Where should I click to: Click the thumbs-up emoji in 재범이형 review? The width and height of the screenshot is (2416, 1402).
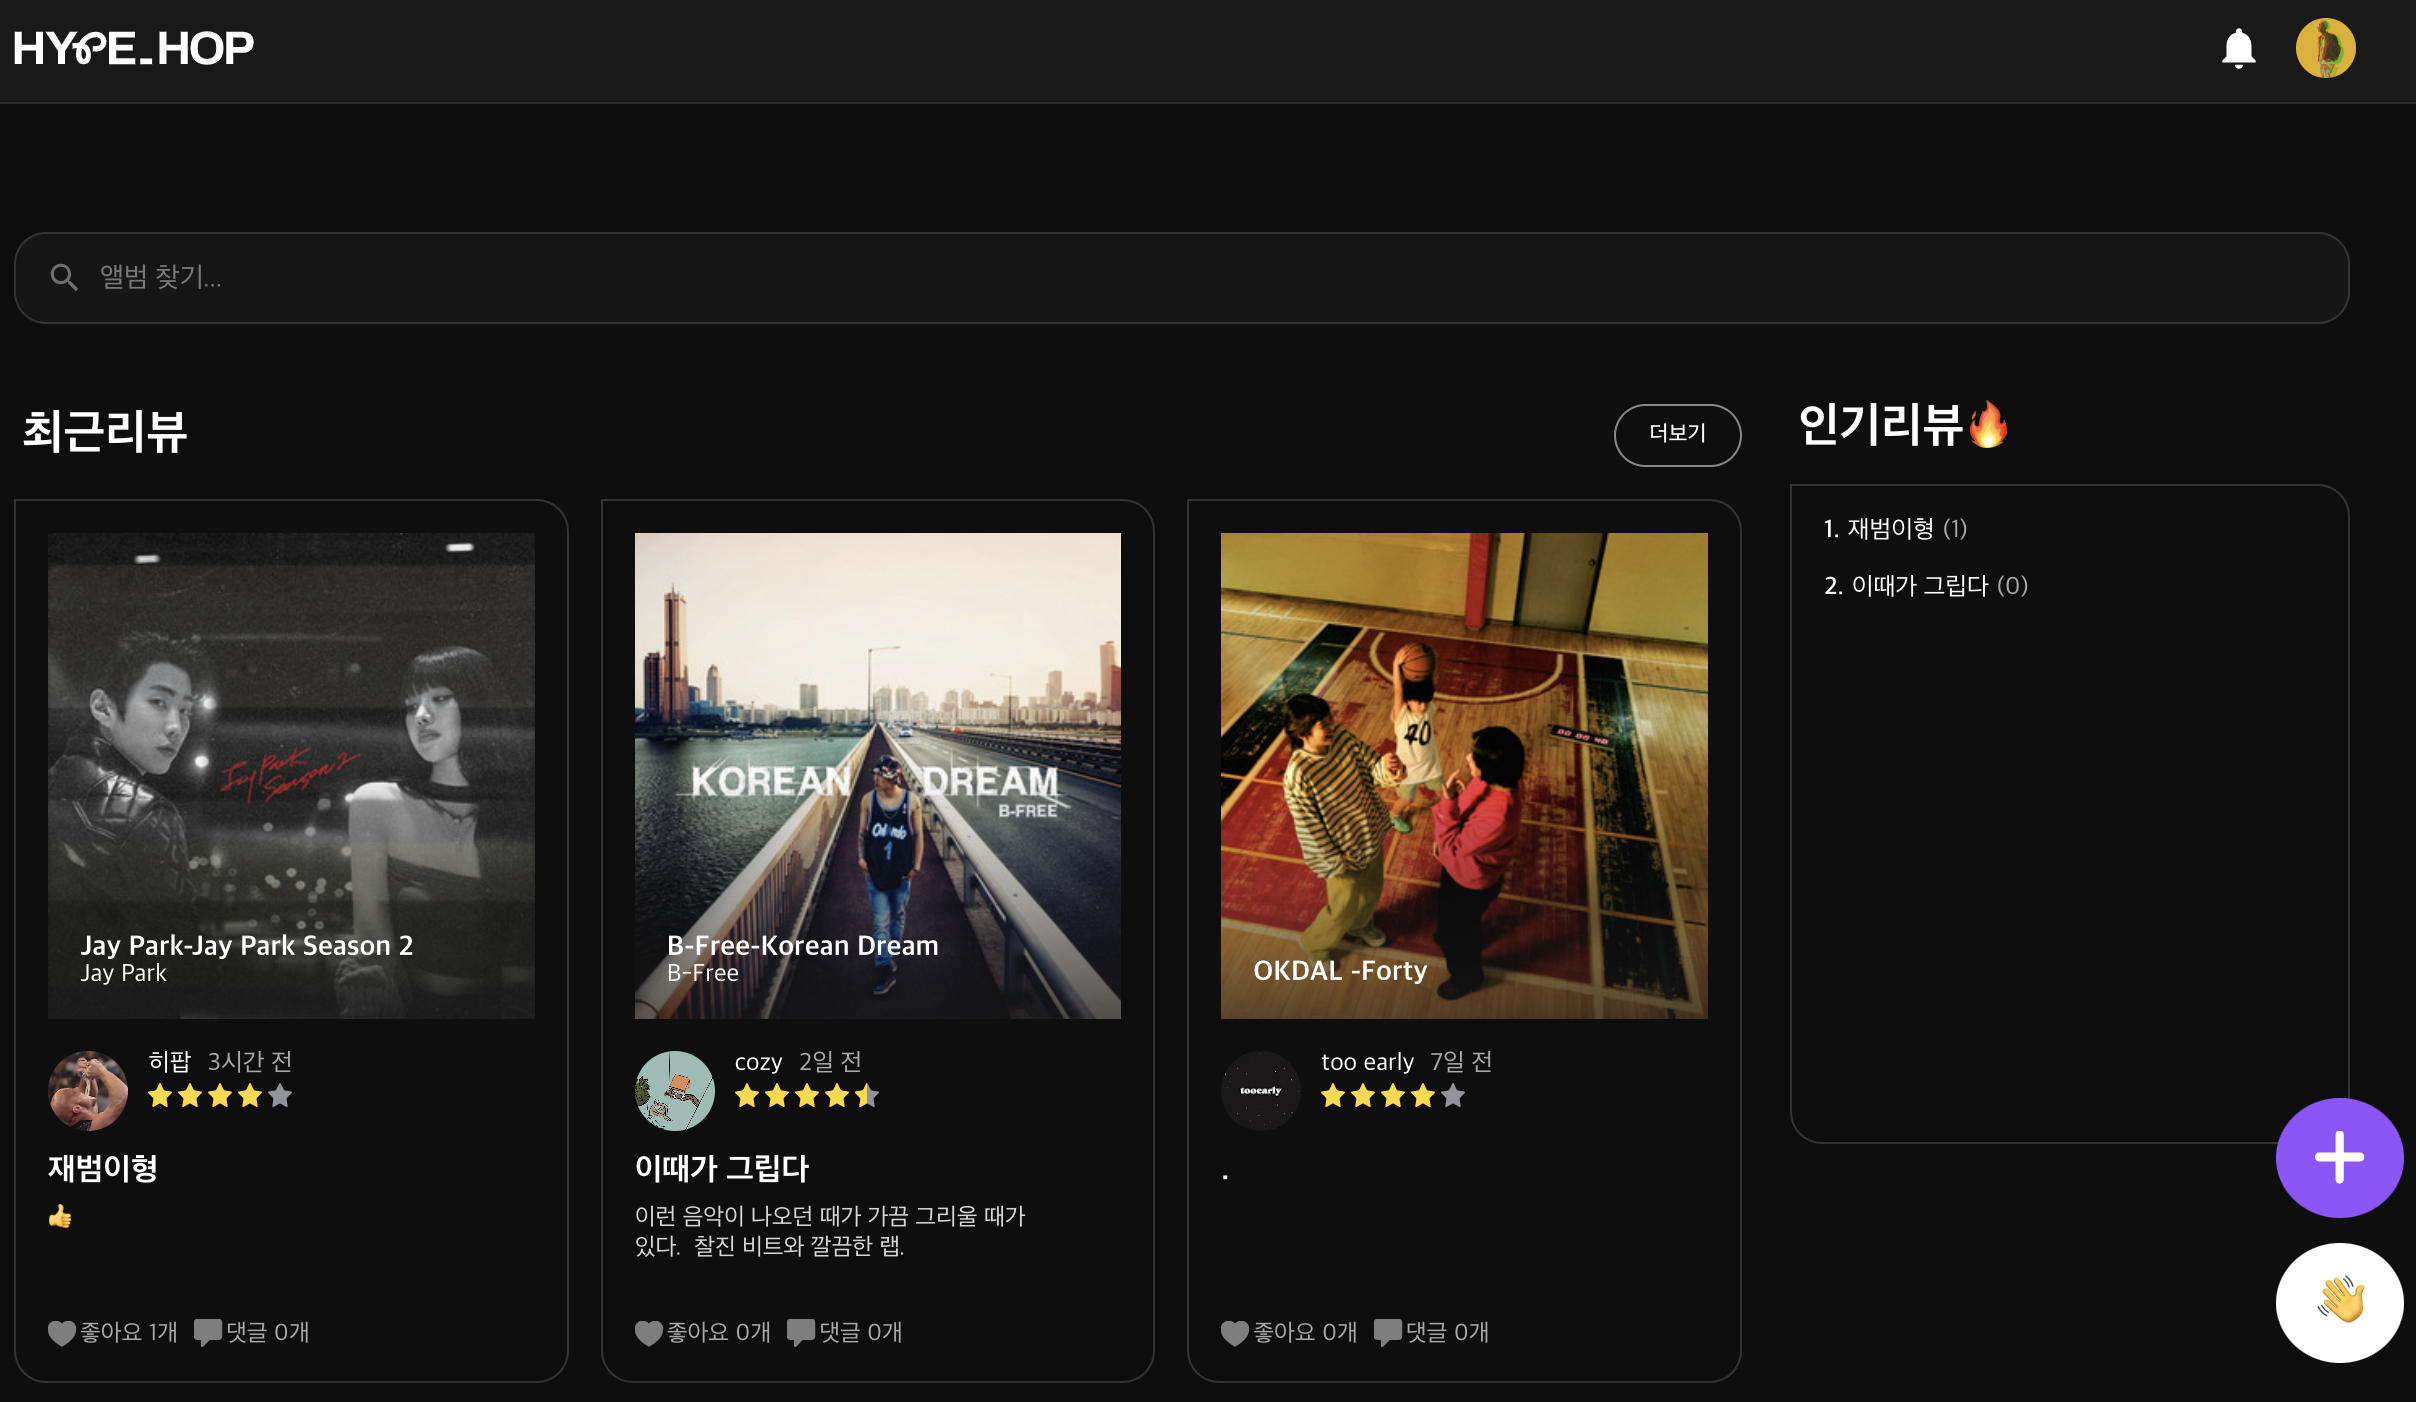(x=60, y=1216)
